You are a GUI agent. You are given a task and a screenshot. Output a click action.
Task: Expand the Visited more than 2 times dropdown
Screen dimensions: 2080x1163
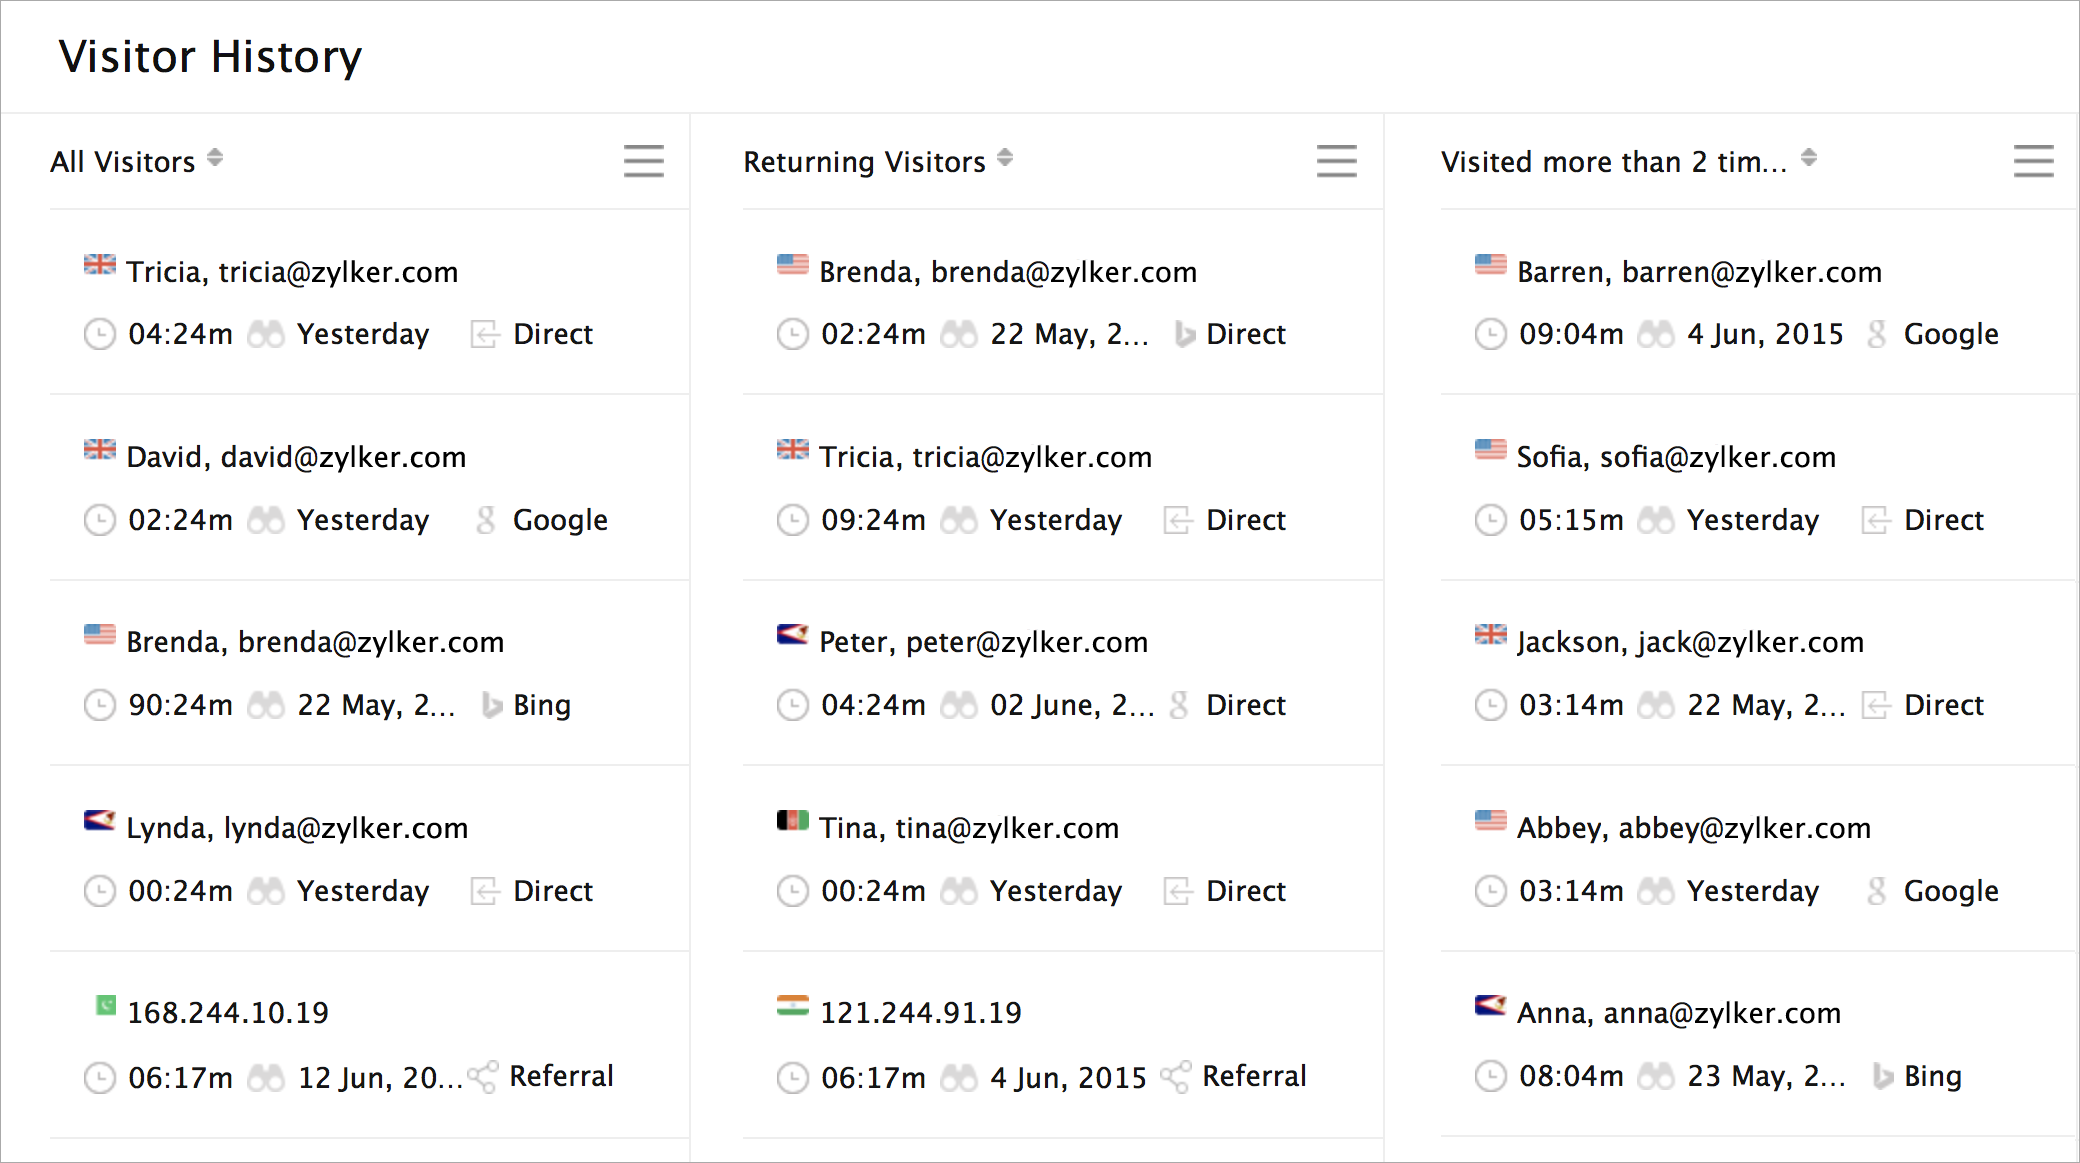(x=1808, y=158)
